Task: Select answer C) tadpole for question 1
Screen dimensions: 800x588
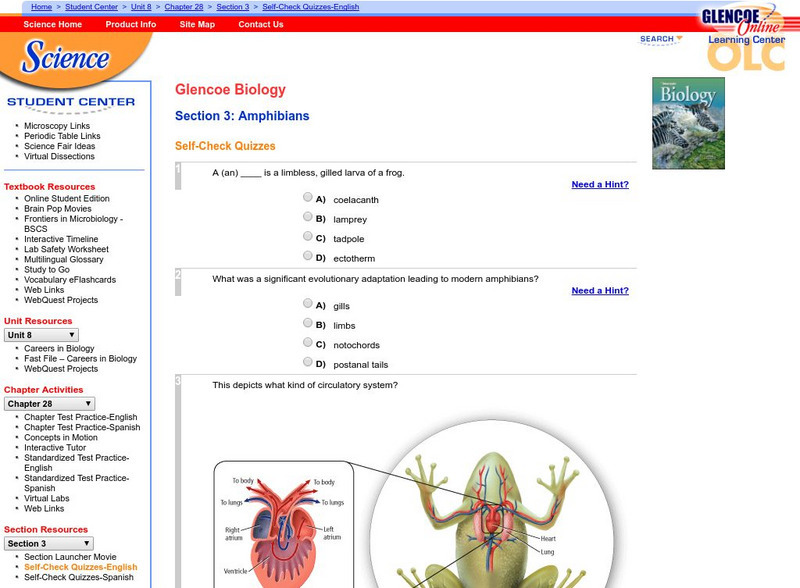Action: pos(308,236)
